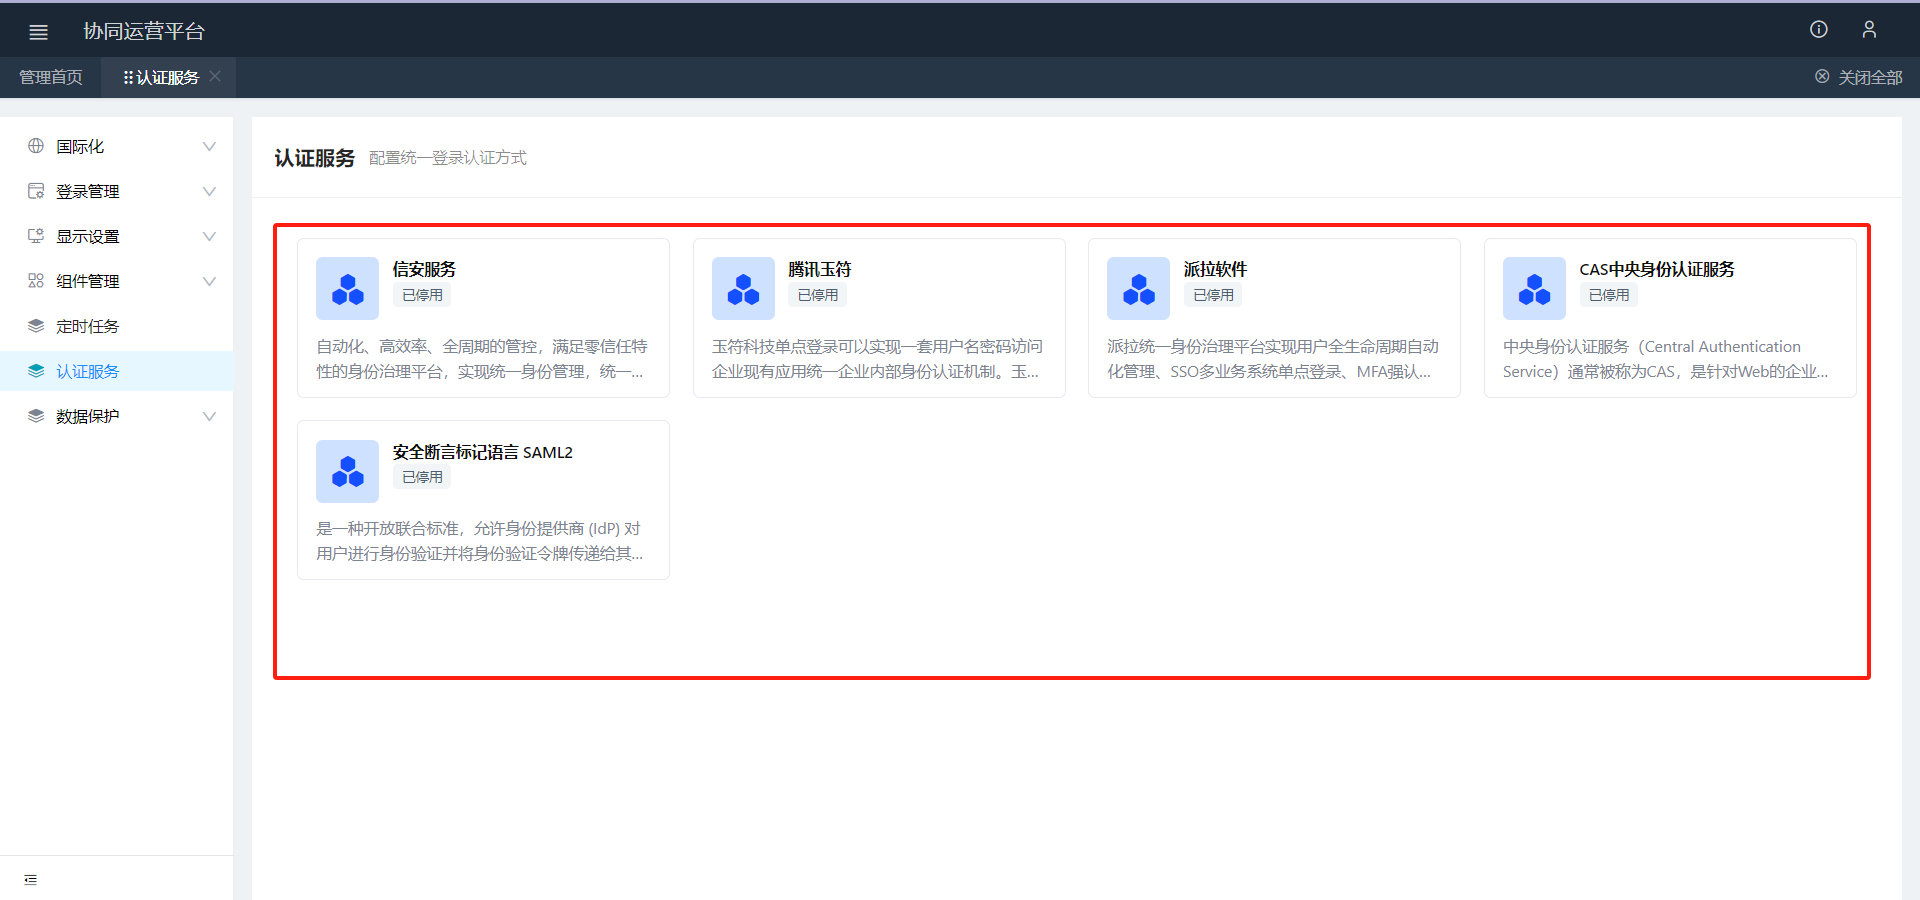1920x900 pixels.
Task: Expand the 显示设置 menu chevron
Action: (x=209, y=236)
